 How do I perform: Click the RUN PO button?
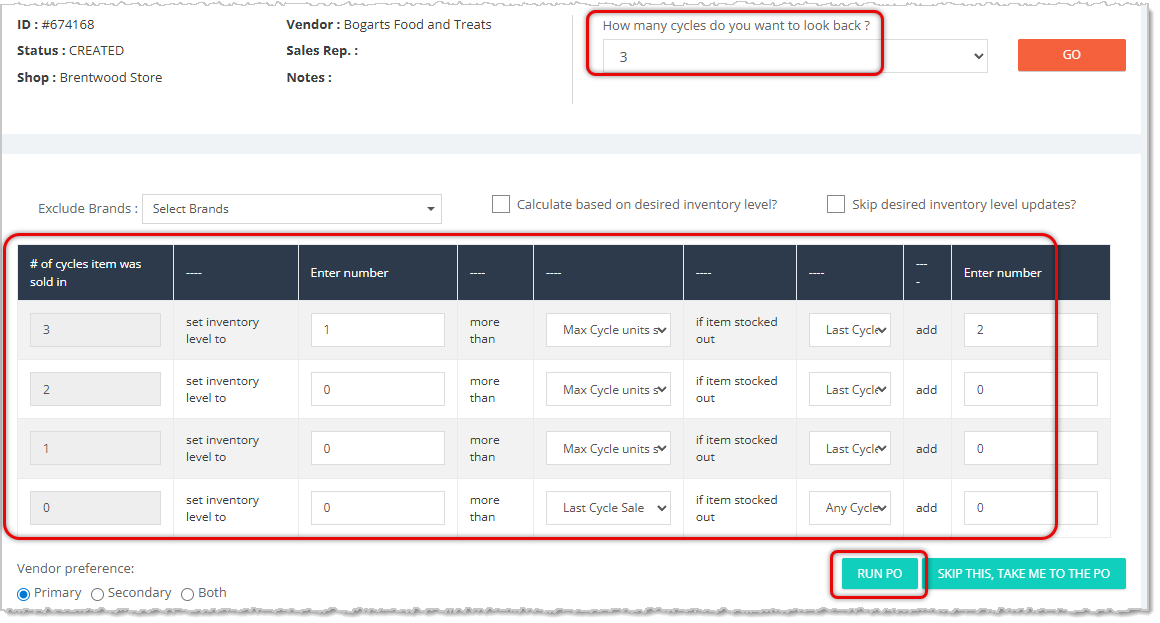(879, 573)
